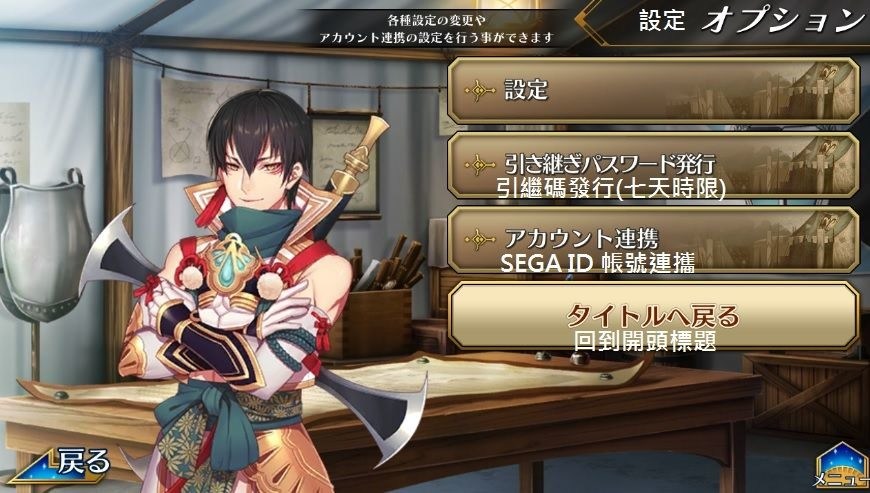Click the ornament icon beside 引き継ぎパスワード発行
The height and width of the screenshot is (493, 870).
pos(480,165)
